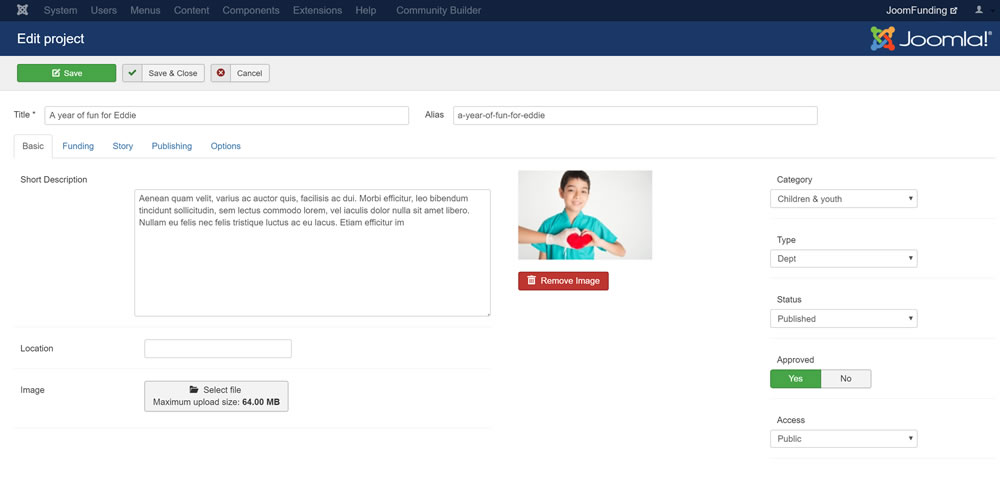Viewport: 1000px width, 480px height.
Task: Open the Menus menu
Action: 145,10
